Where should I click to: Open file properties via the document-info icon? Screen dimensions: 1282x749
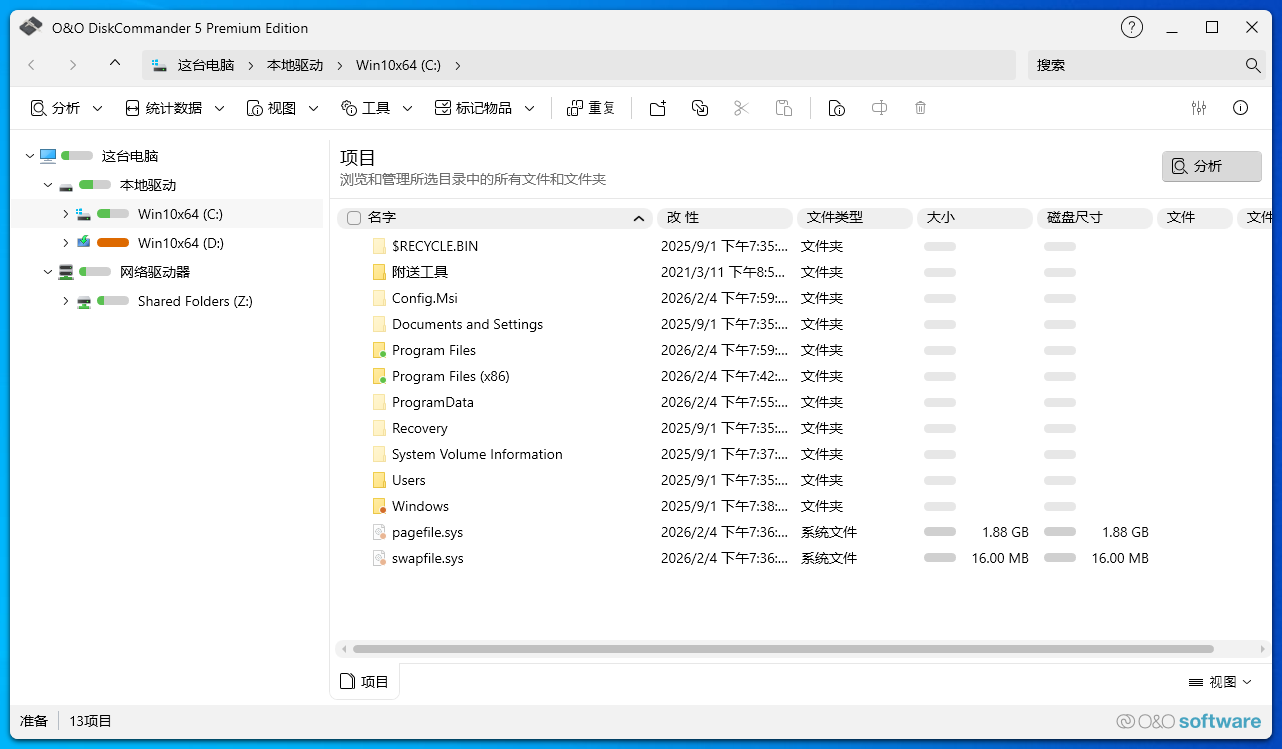[837, 108]
